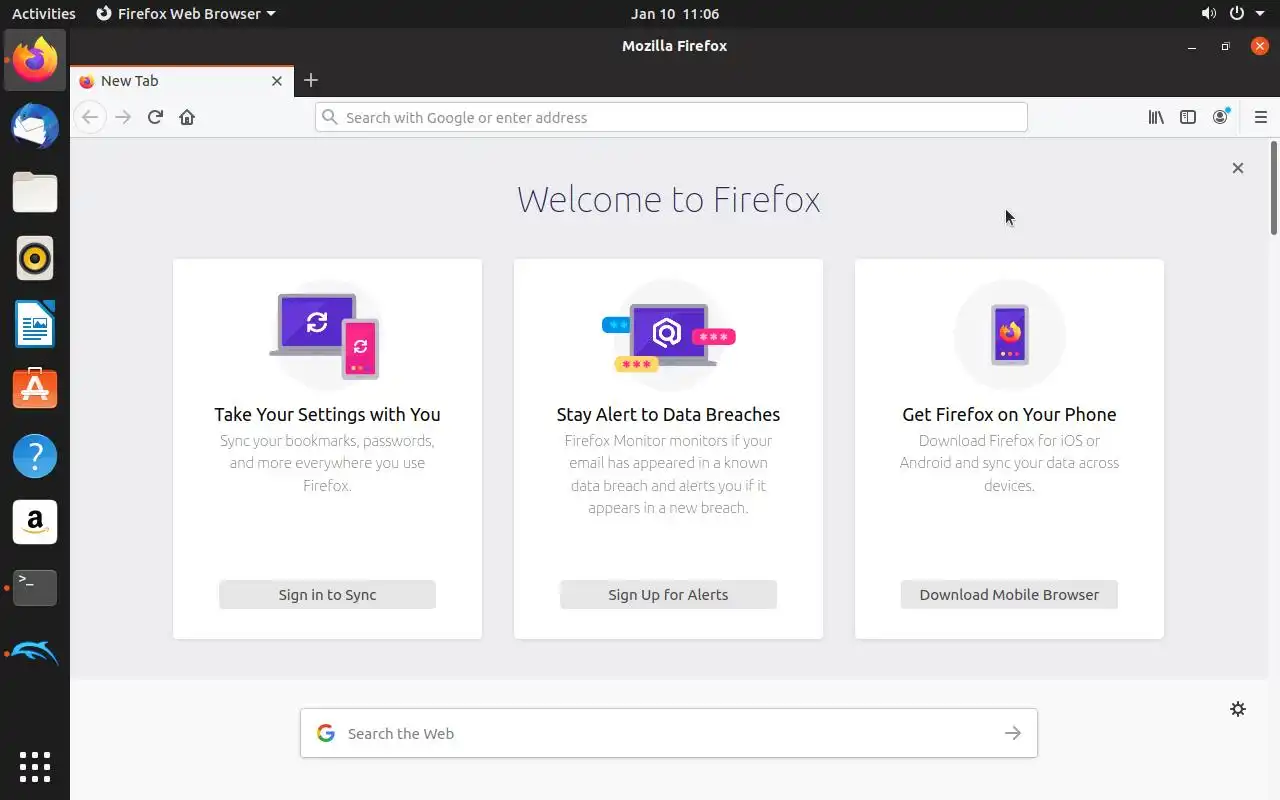Open the Activities overview
This screenshot has height=800, width=1280.
[43, 14]
